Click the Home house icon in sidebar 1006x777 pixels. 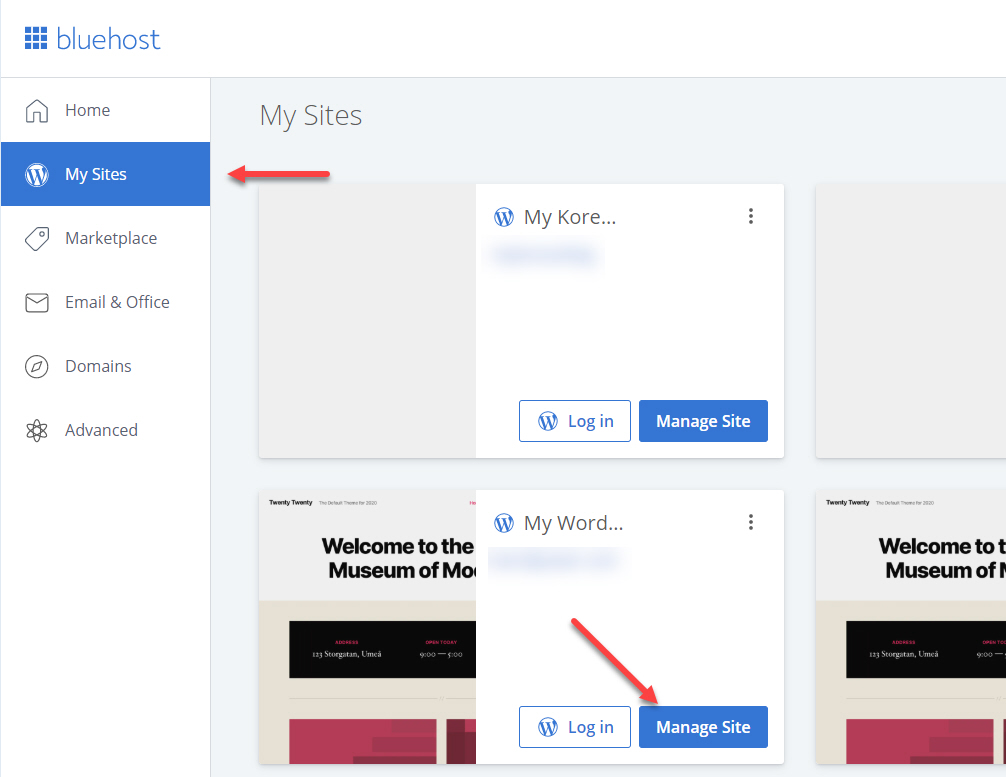pyautogui.click(x=37, y=110)
